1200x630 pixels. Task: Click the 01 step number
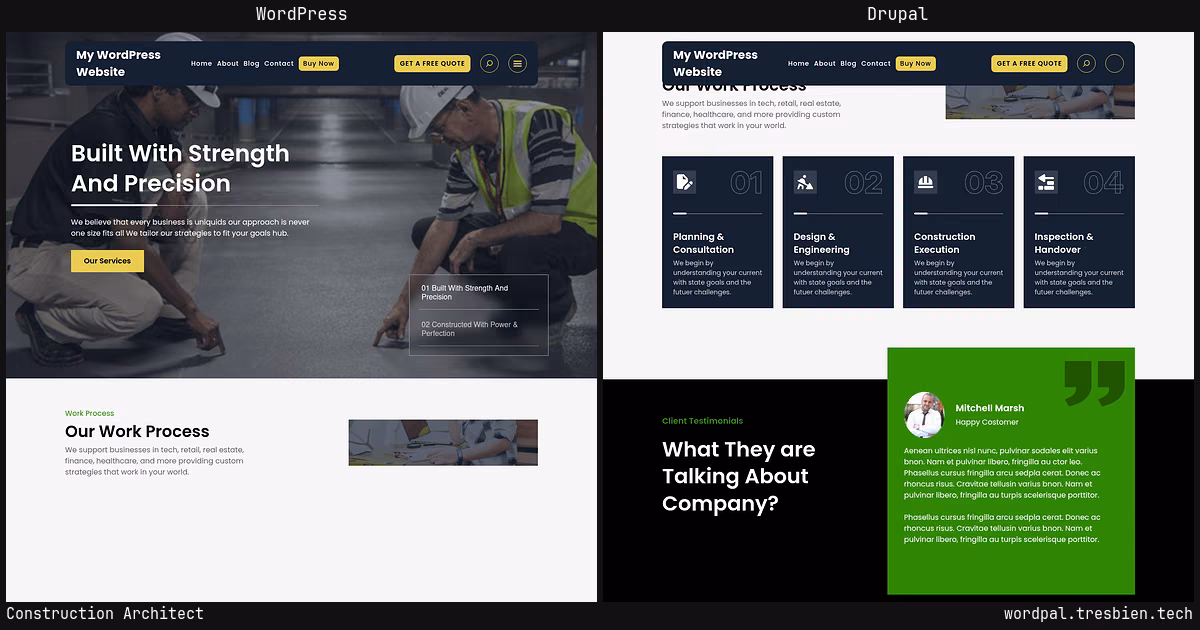point(746,183)
